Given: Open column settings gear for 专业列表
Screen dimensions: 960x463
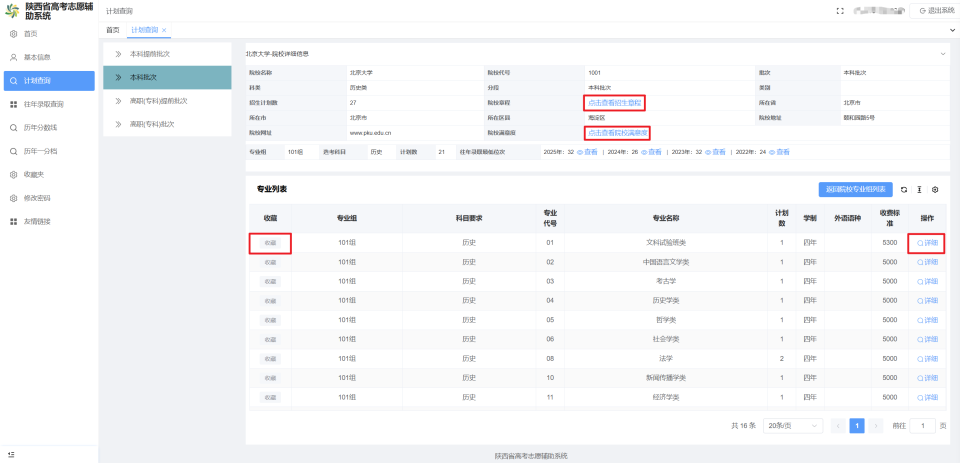Looking at the screenshot, I should point(935,190).
